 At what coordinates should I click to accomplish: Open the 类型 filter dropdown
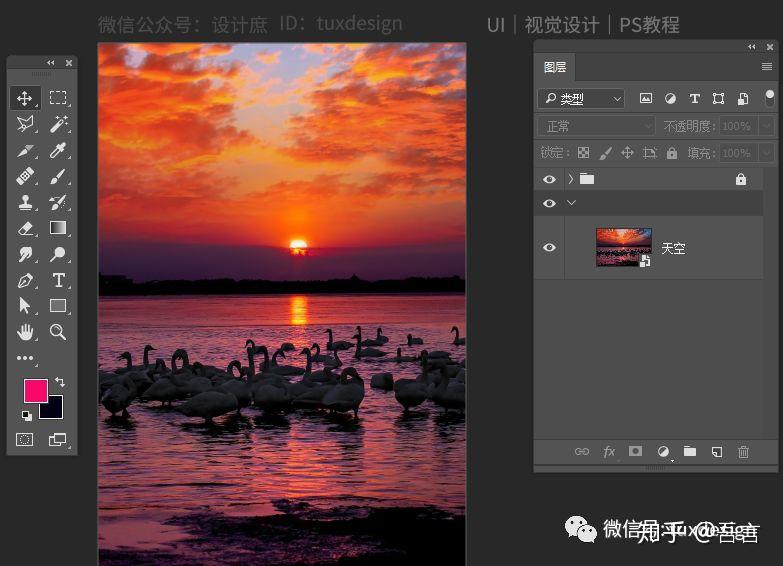(x=582, y=98)
